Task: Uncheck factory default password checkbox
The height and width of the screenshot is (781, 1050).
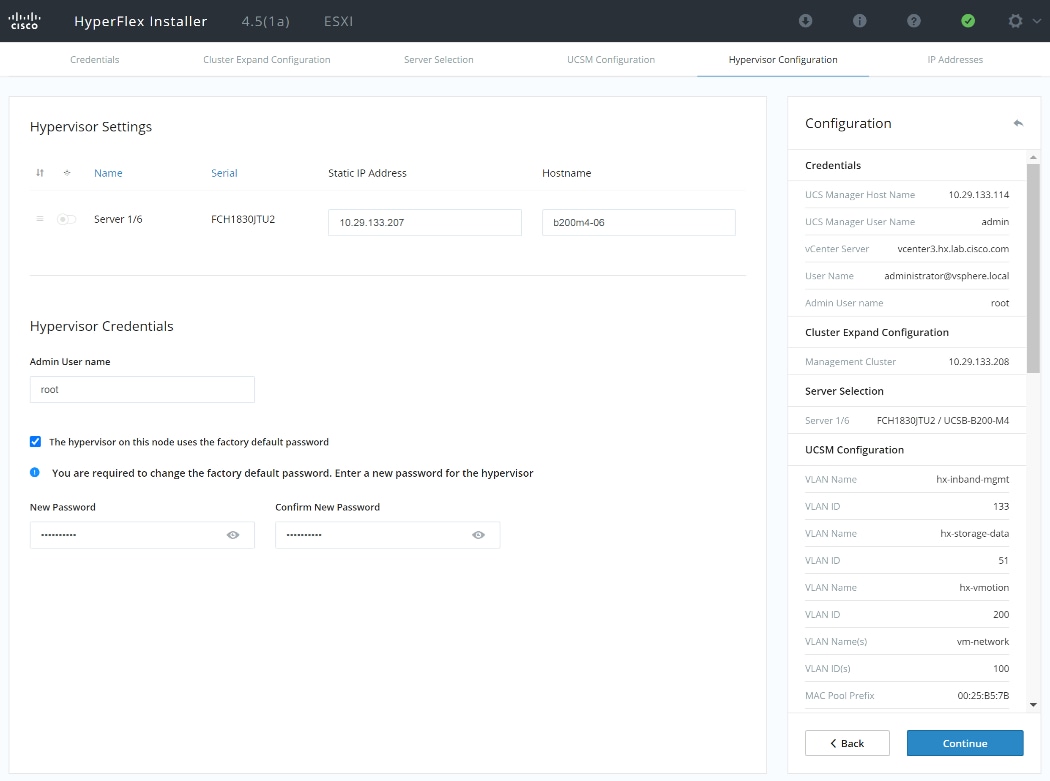Action: click(x=35, y=441)
